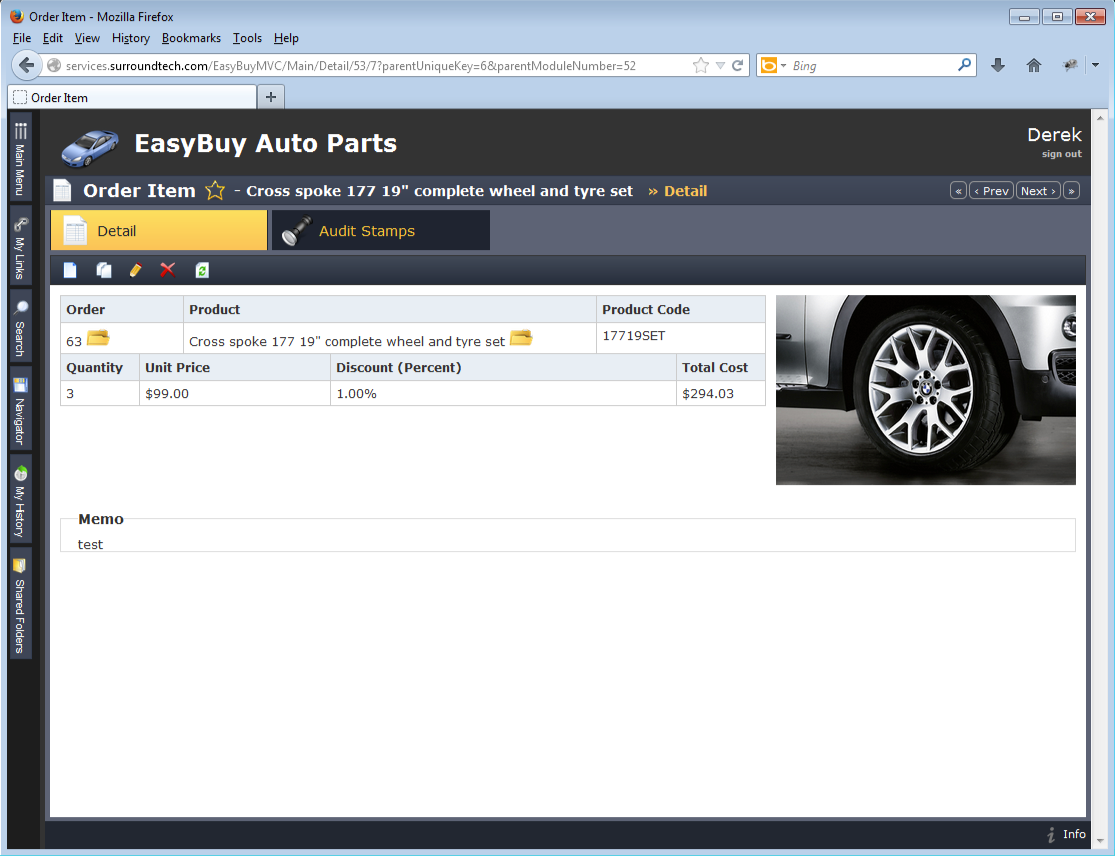Click the Info icon in the footer
The width and height of the screenshot is (1115, 856).
pos(1051,835)
